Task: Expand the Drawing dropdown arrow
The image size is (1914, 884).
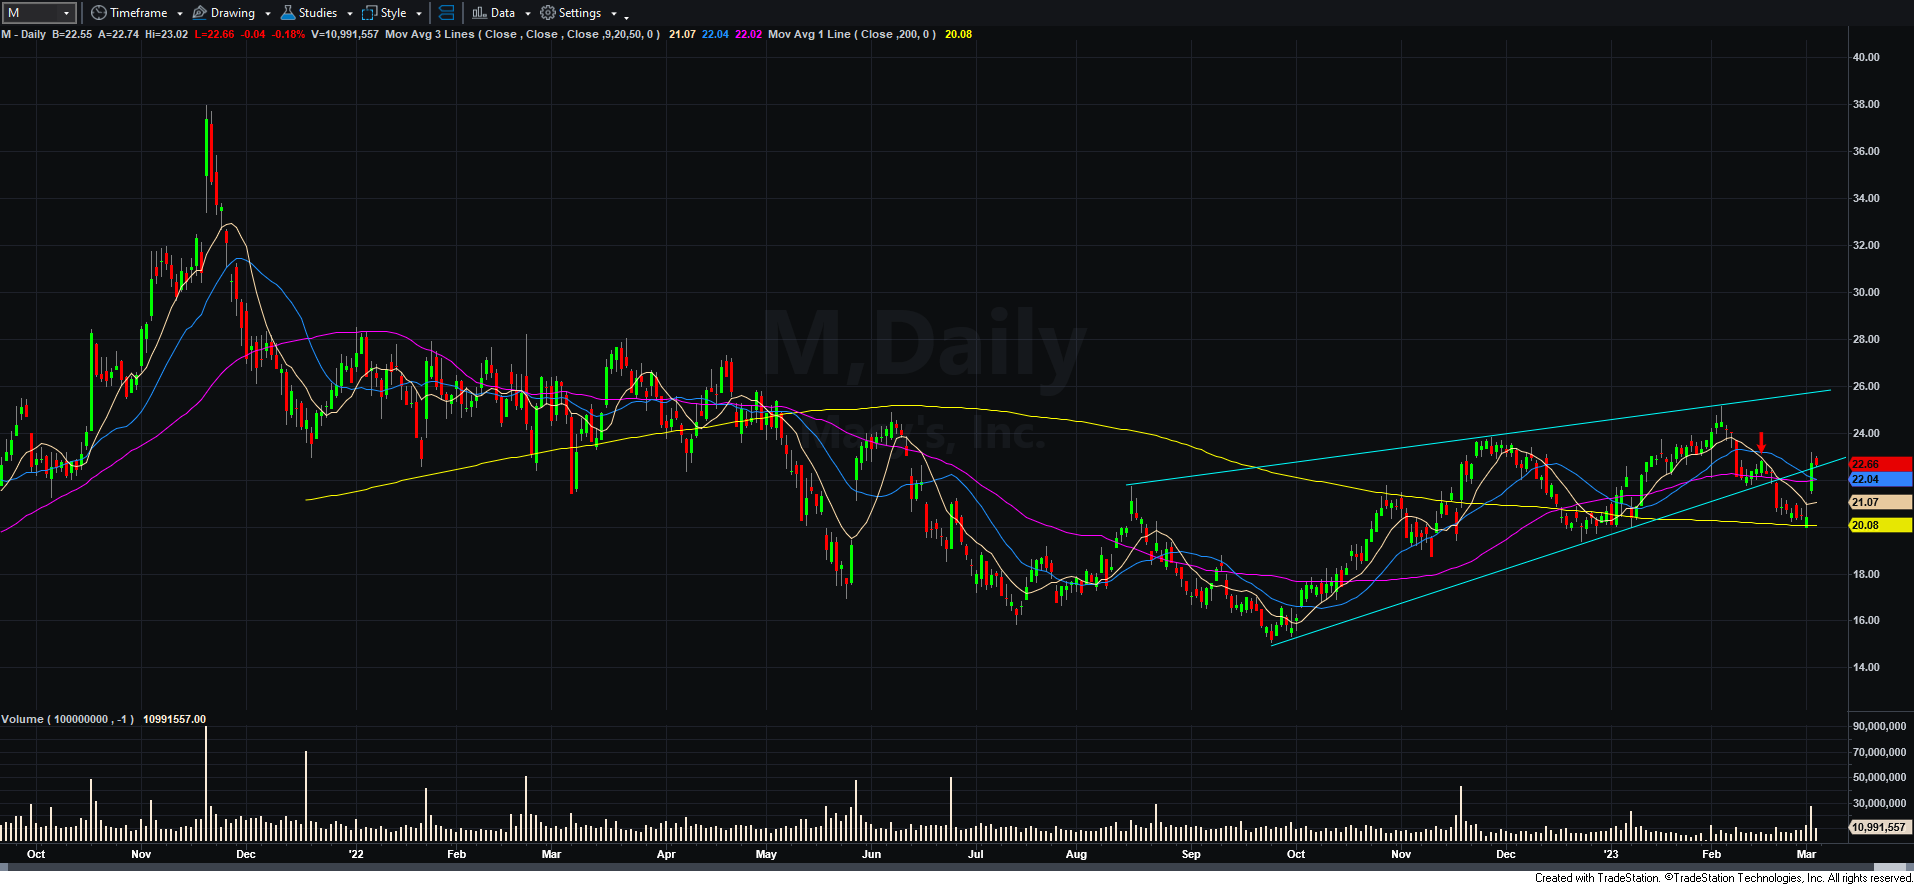Action: [x=268, y=14]
